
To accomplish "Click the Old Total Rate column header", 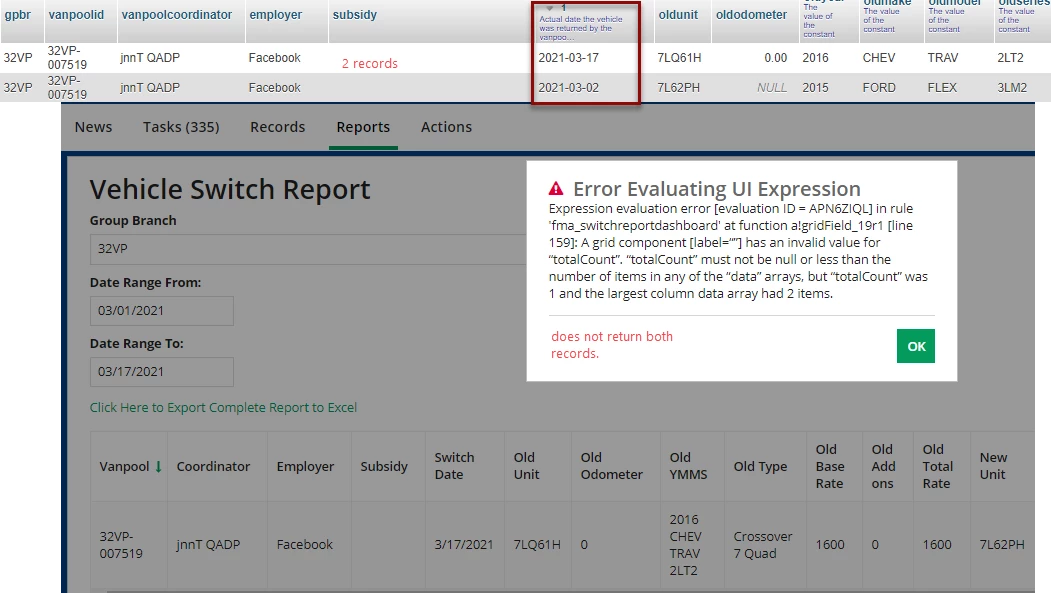I will [937, 466].
